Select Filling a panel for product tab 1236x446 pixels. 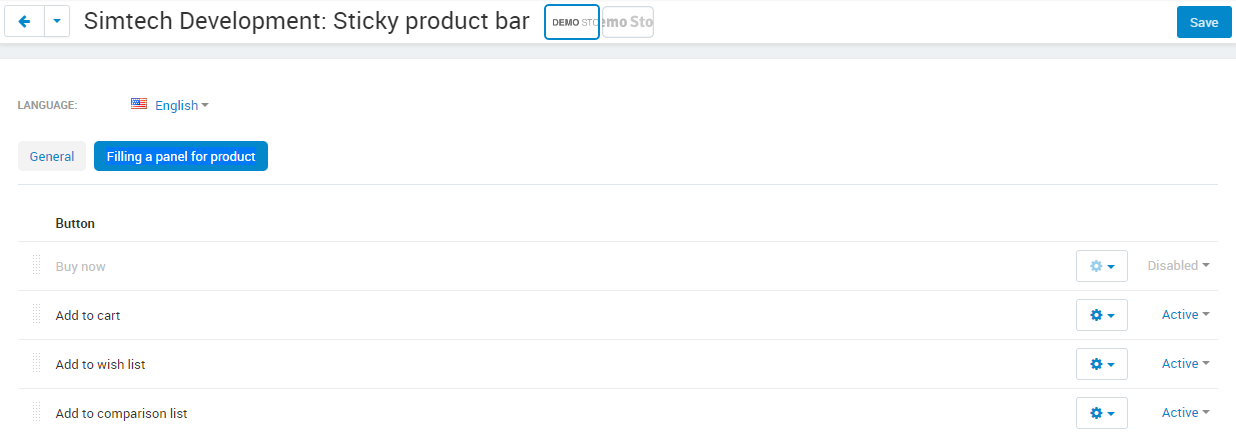tap(181, 156)
